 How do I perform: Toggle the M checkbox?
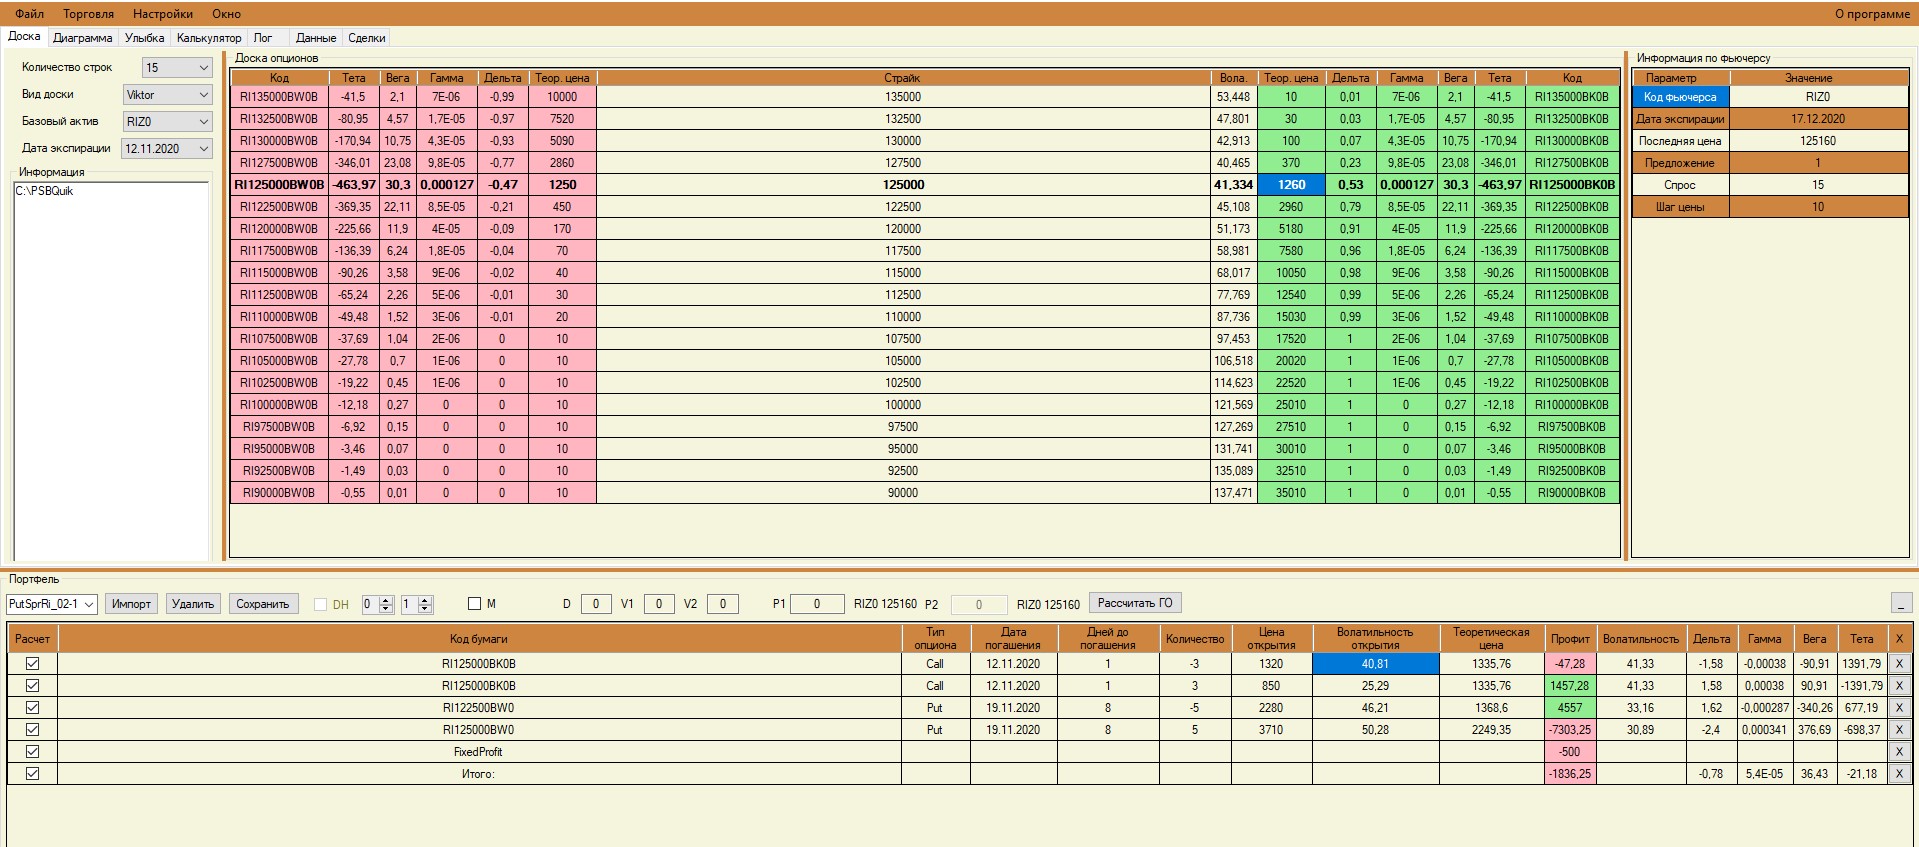point(475,603)
